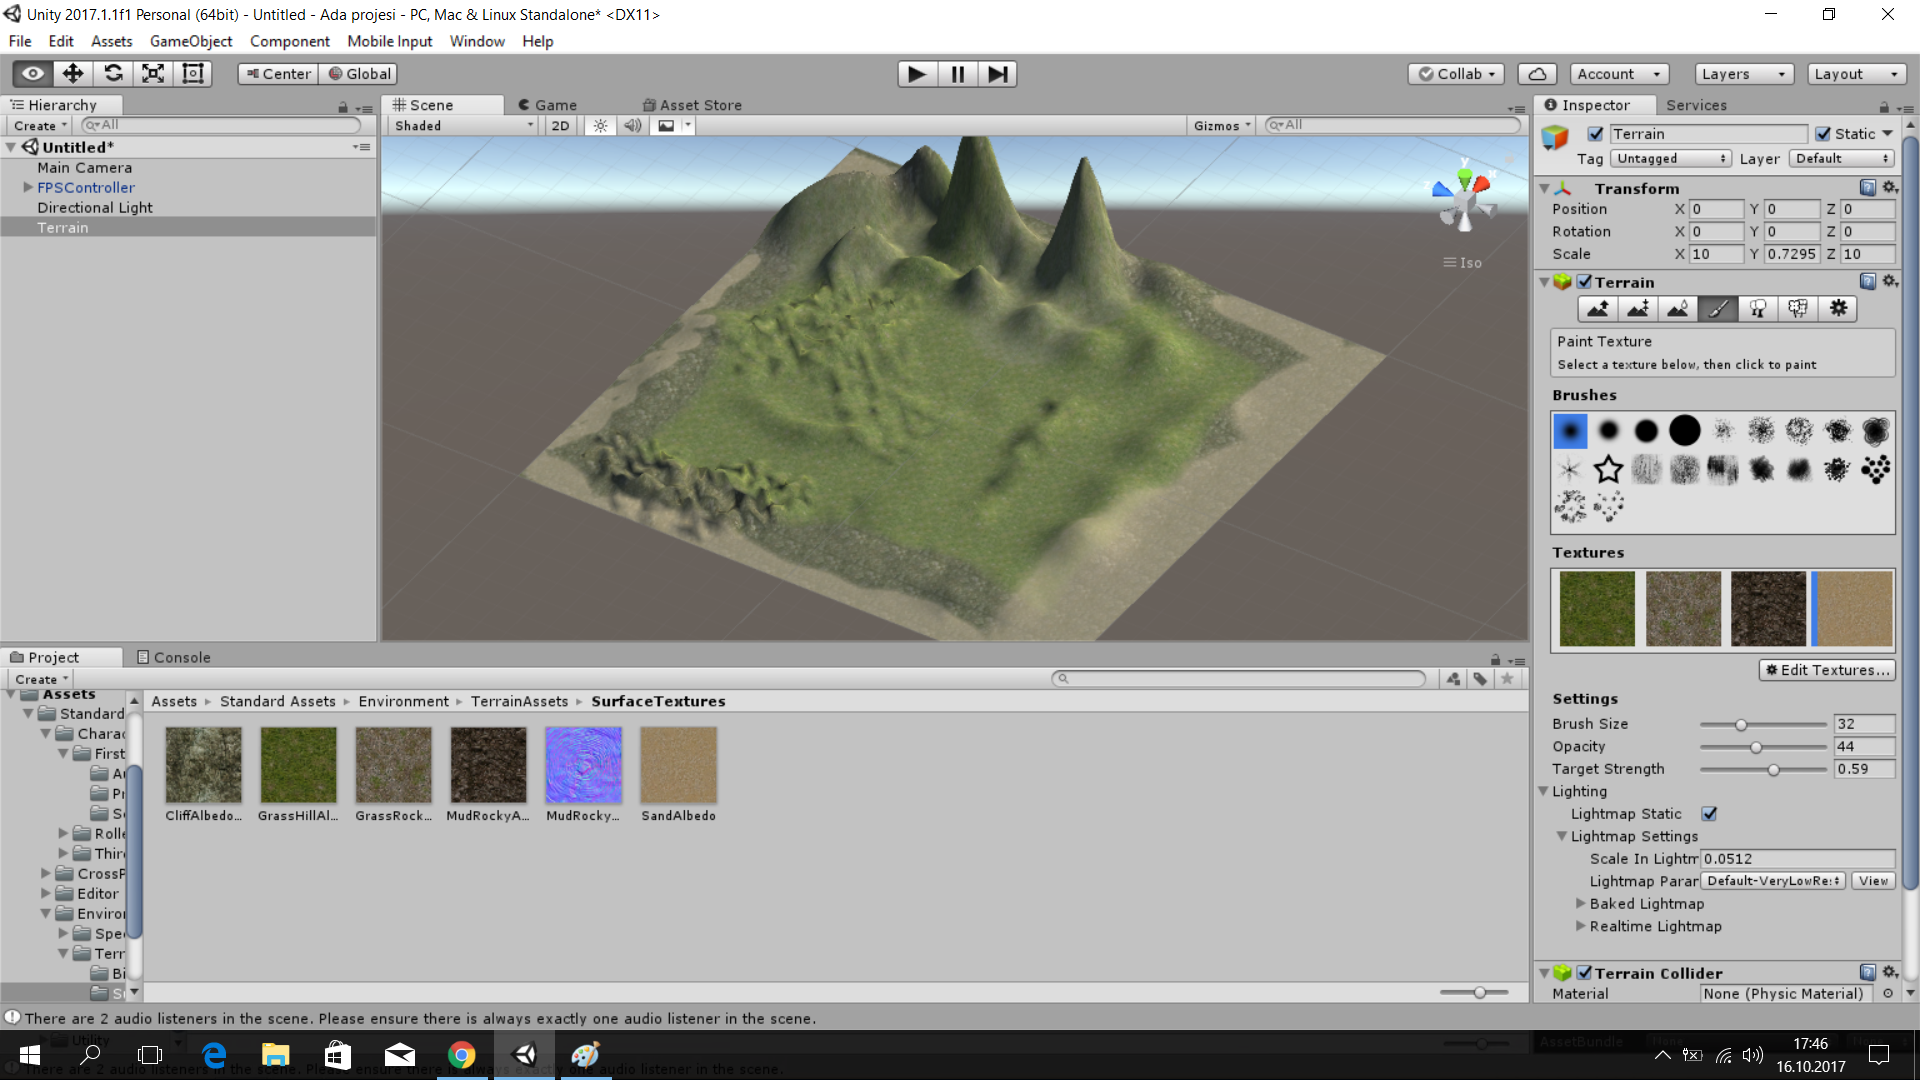The width and height of the screenshot is (1920, 1080).
Task: Select the Smooth Height terrain tool
Action: (x=1677, y=309)
